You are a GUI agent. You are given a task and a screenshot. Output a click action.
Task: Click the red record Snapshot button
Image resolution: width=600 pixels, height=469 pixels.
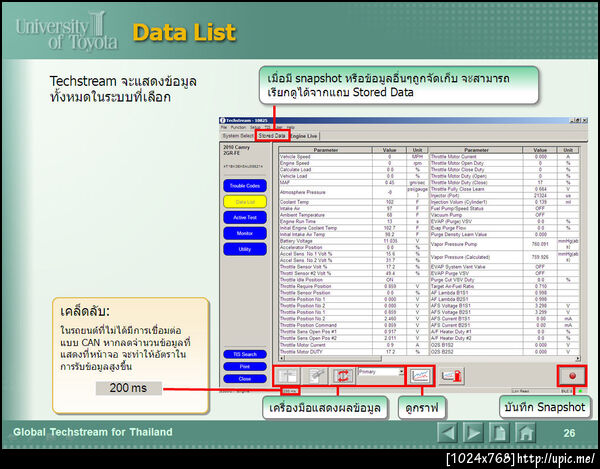572,376
